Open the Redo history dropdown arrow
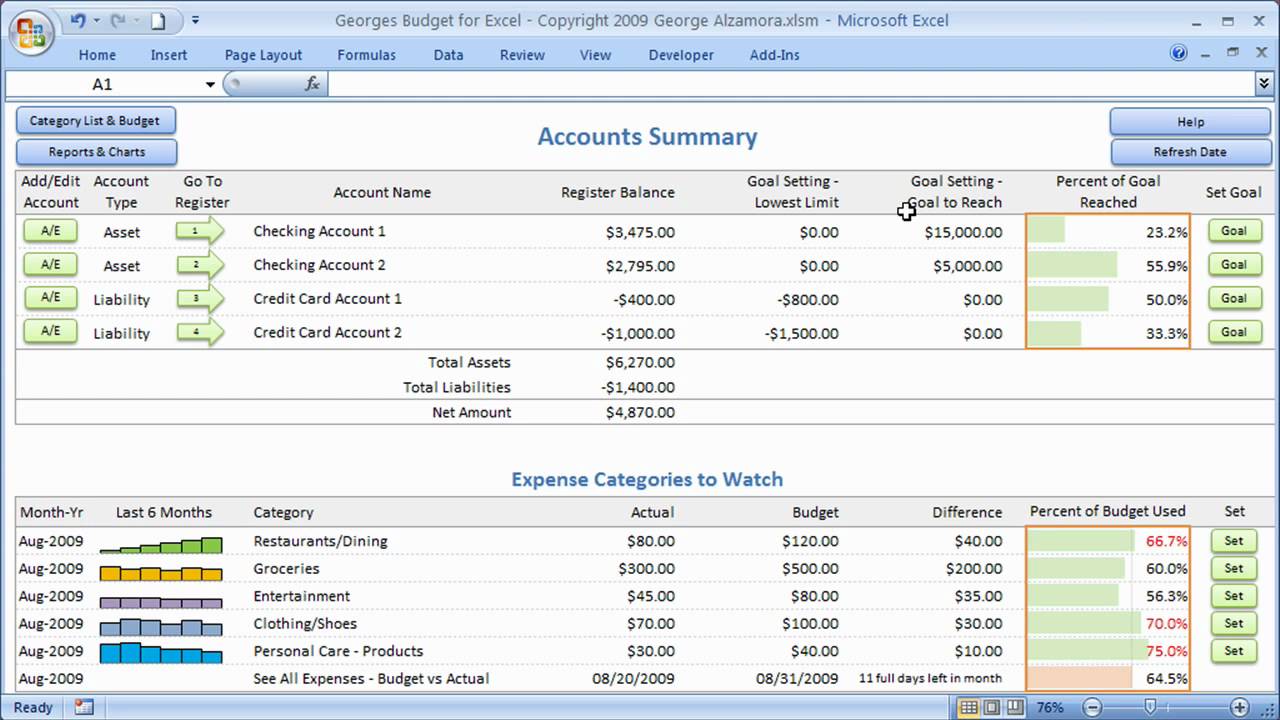The image size is (1280, 720). (x=135, y=20)
